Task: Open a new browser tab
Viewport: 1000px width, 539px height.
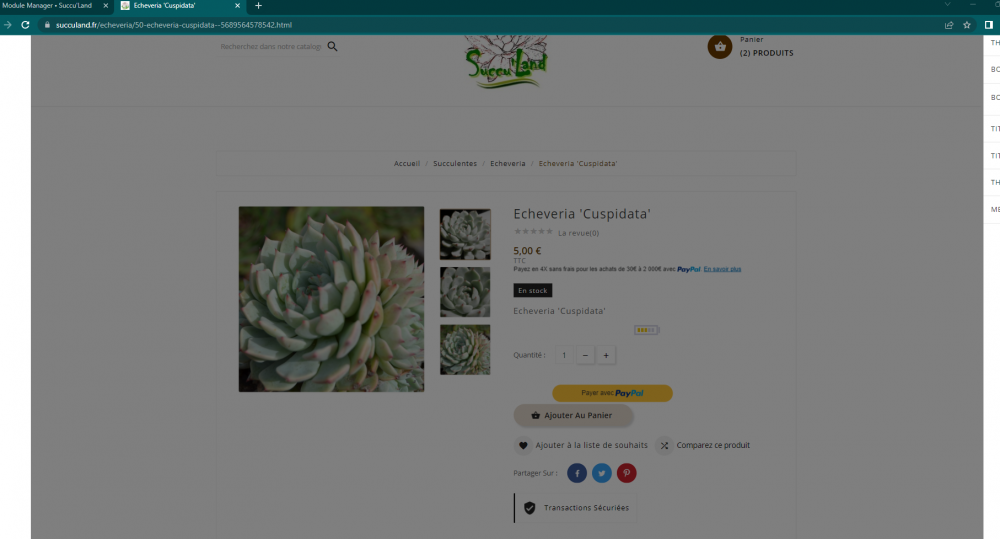Action: click(258, 6)
